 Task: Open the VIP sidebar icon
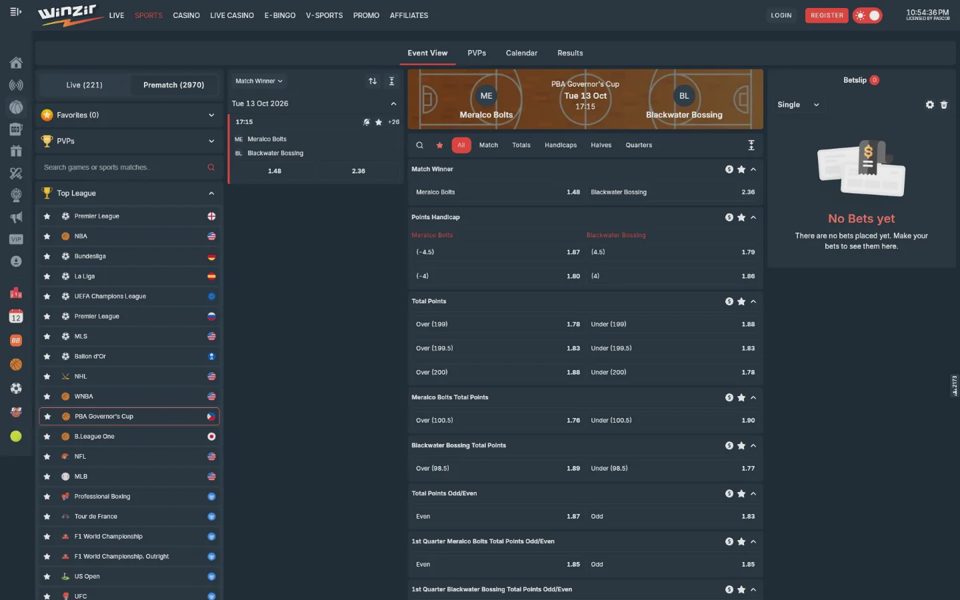click(16, 239)
